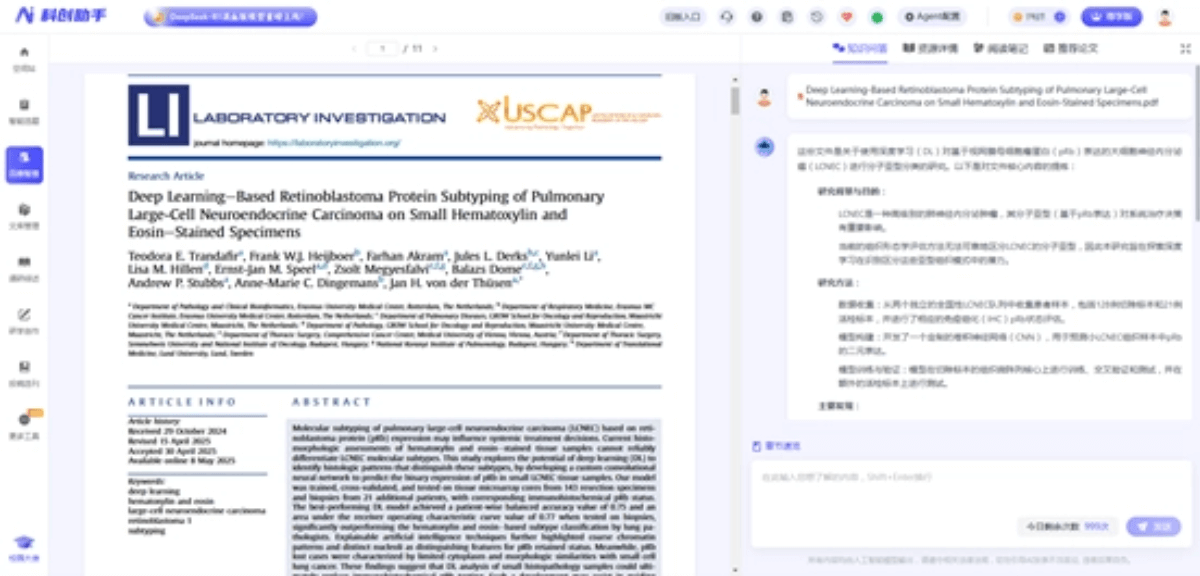The height and width of the screenshot is (576, 1200).
Task: Click the red heart favorites icon
Action: 847,17
